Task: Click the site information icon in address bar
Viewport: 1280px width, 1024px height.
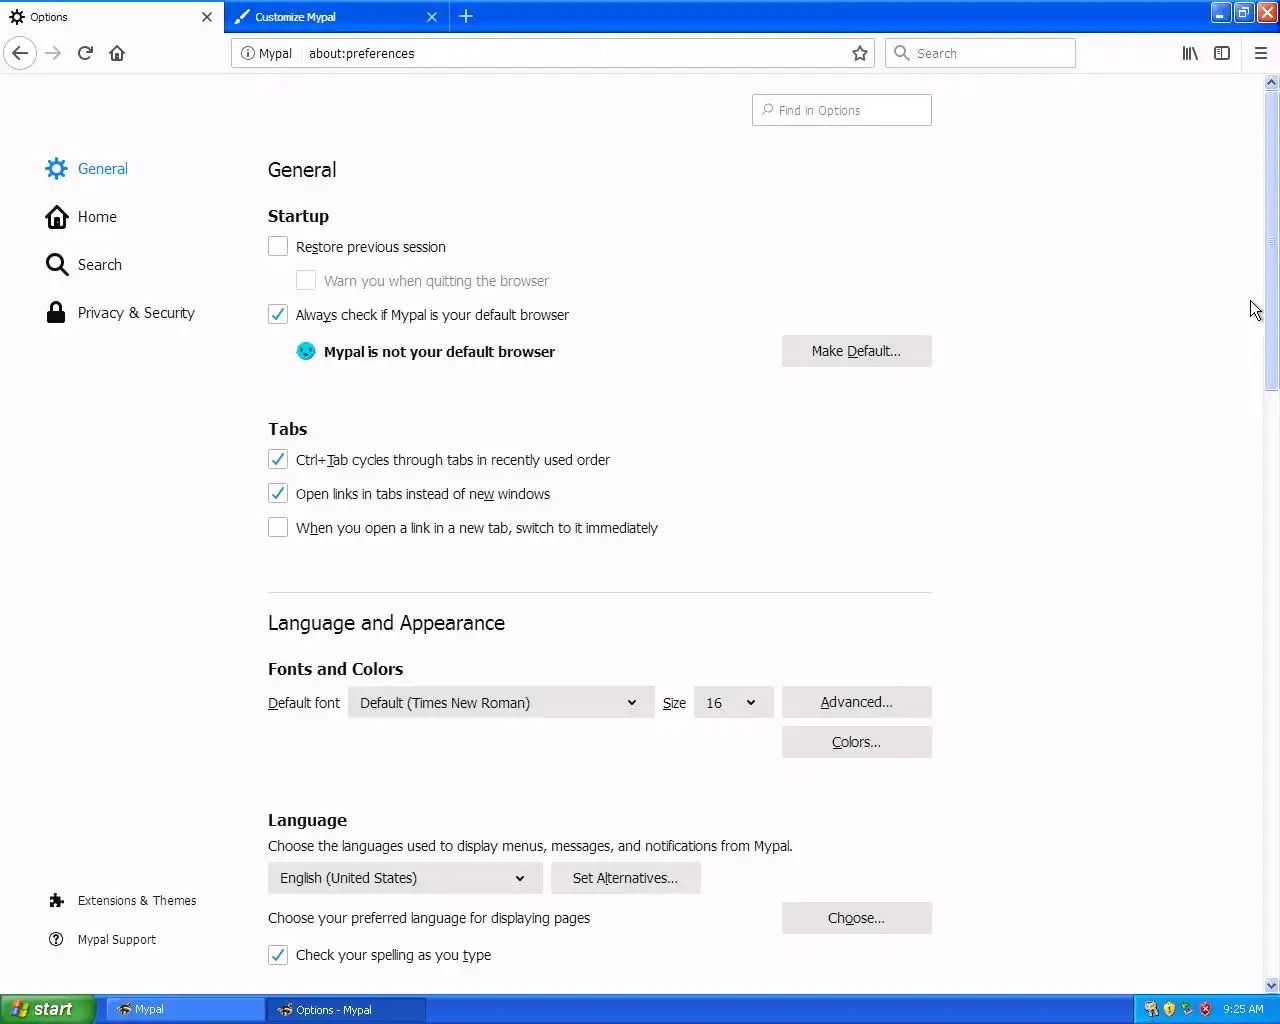Action: (x=248, y=53)
